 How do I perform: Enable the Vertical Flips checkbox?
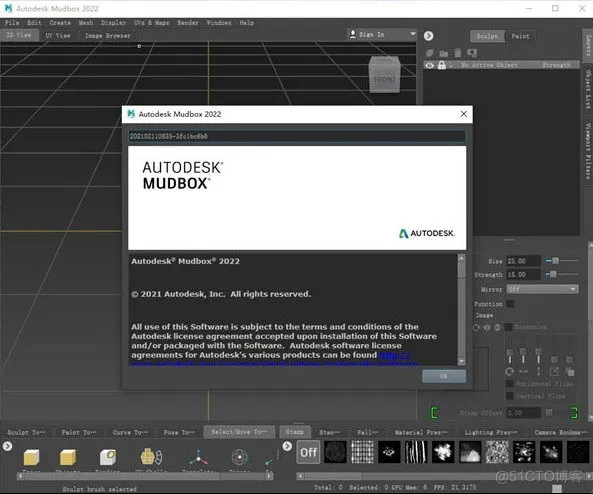click(x=509, y=396)
